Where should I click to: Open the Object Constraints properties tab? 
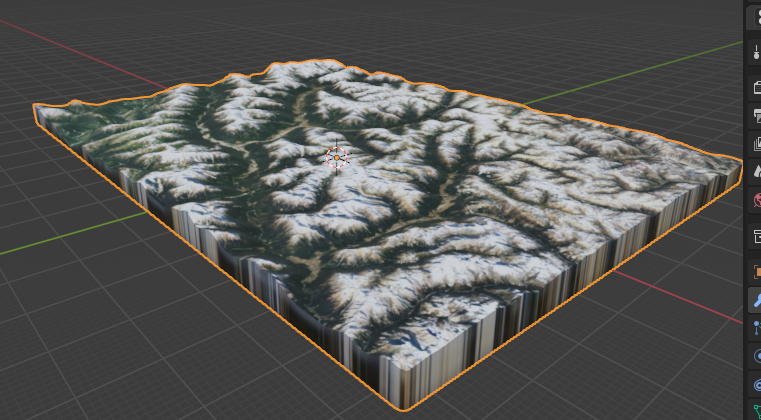[755, 384]
